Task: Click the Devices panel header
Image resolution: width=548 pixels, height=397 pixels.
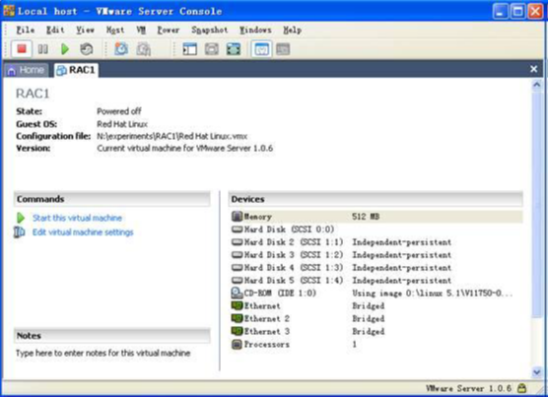Action: pyautogui.click(x=376, y=199)
